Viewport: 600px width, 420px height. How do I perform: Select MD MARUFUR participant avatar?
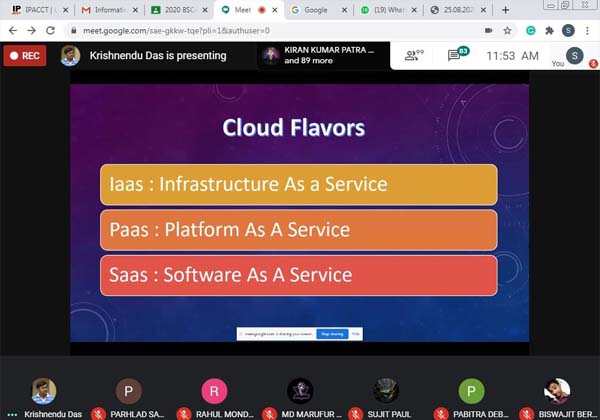point(300,391)
